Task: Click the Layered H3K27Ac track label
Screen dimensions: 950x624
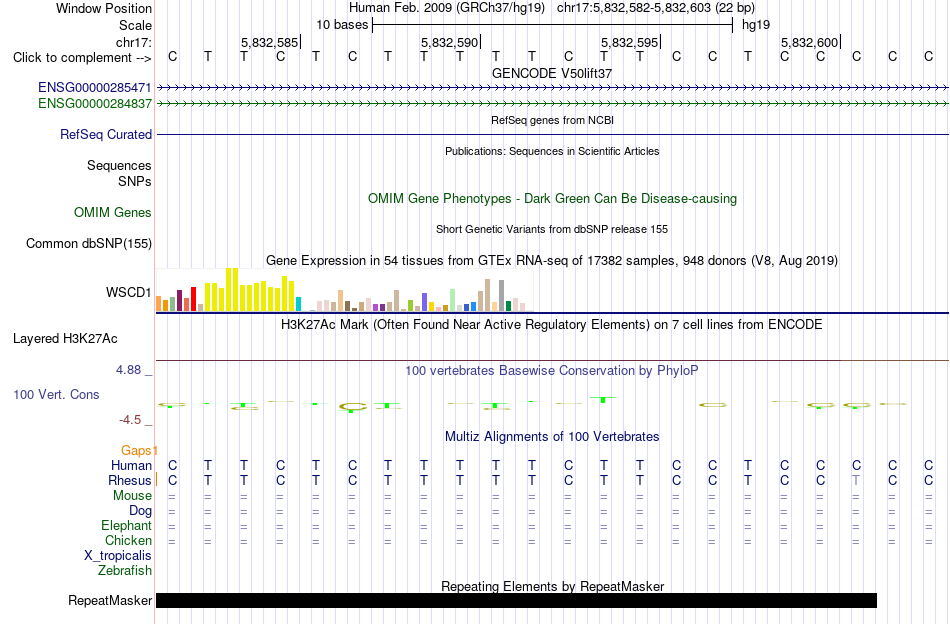Action: tap(65, 339)
